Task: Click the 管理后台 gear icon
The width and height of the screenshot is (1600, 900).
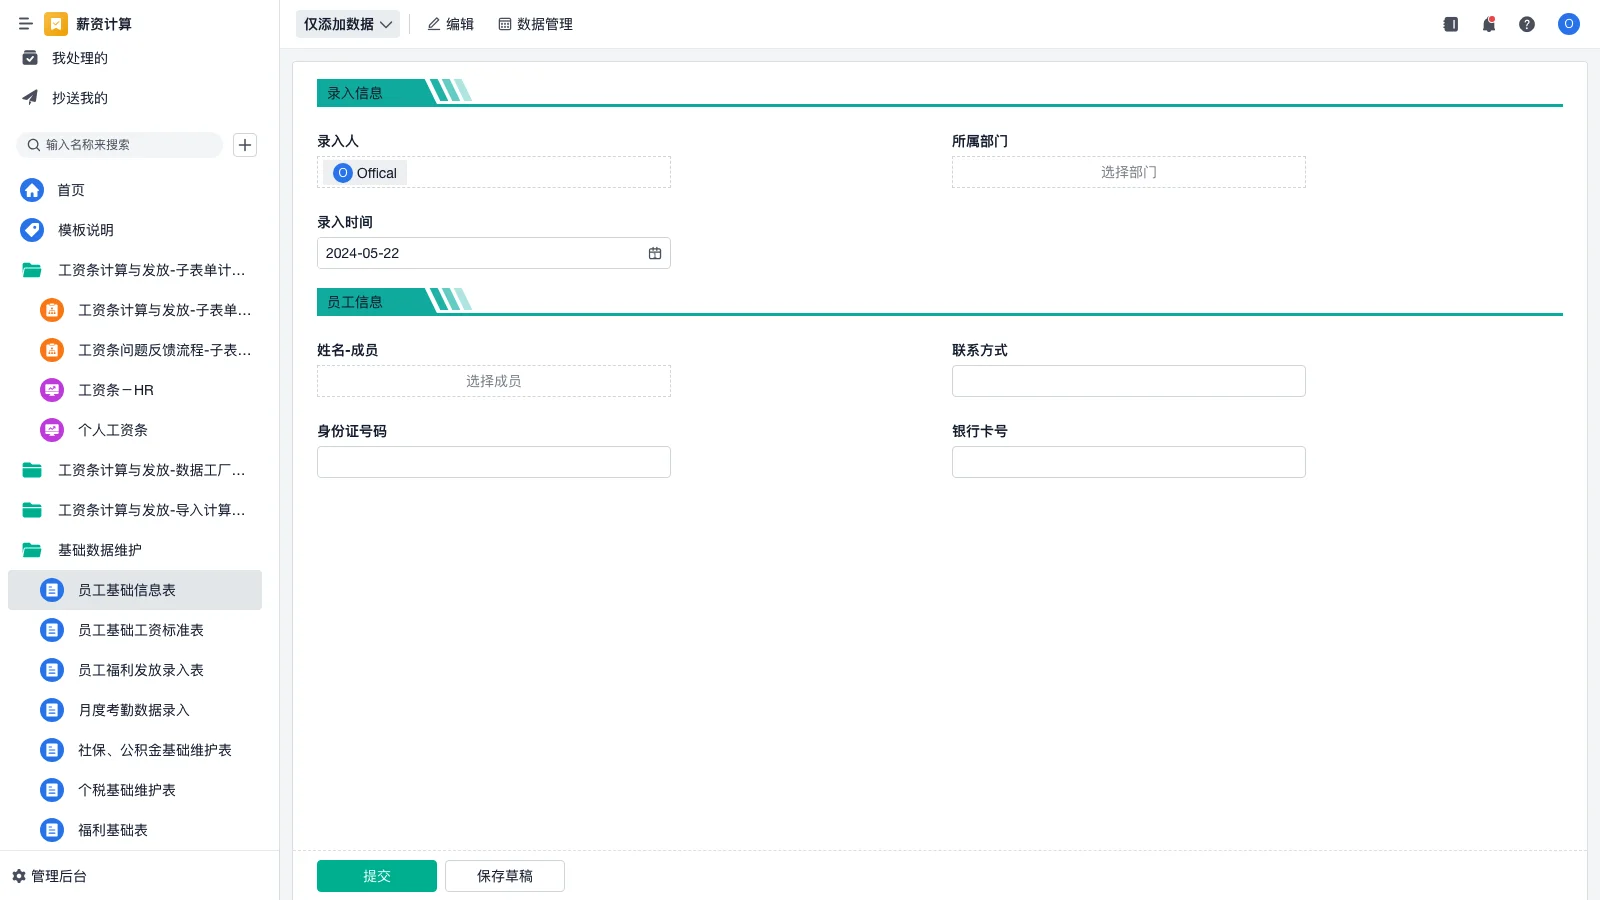Action: point(19,876)
